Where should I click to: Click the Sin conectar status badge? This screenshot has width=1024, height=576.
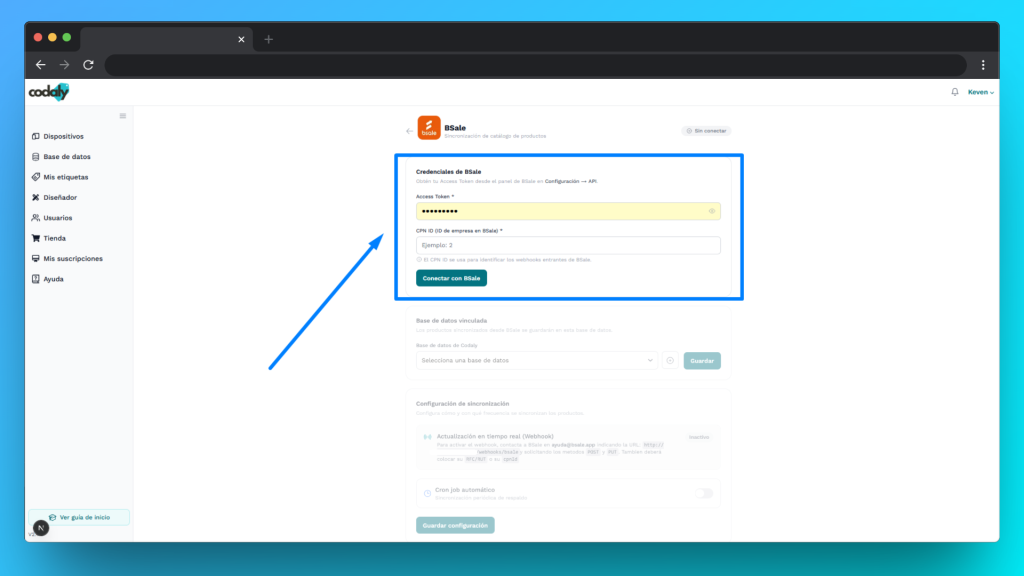click(706, 131)
